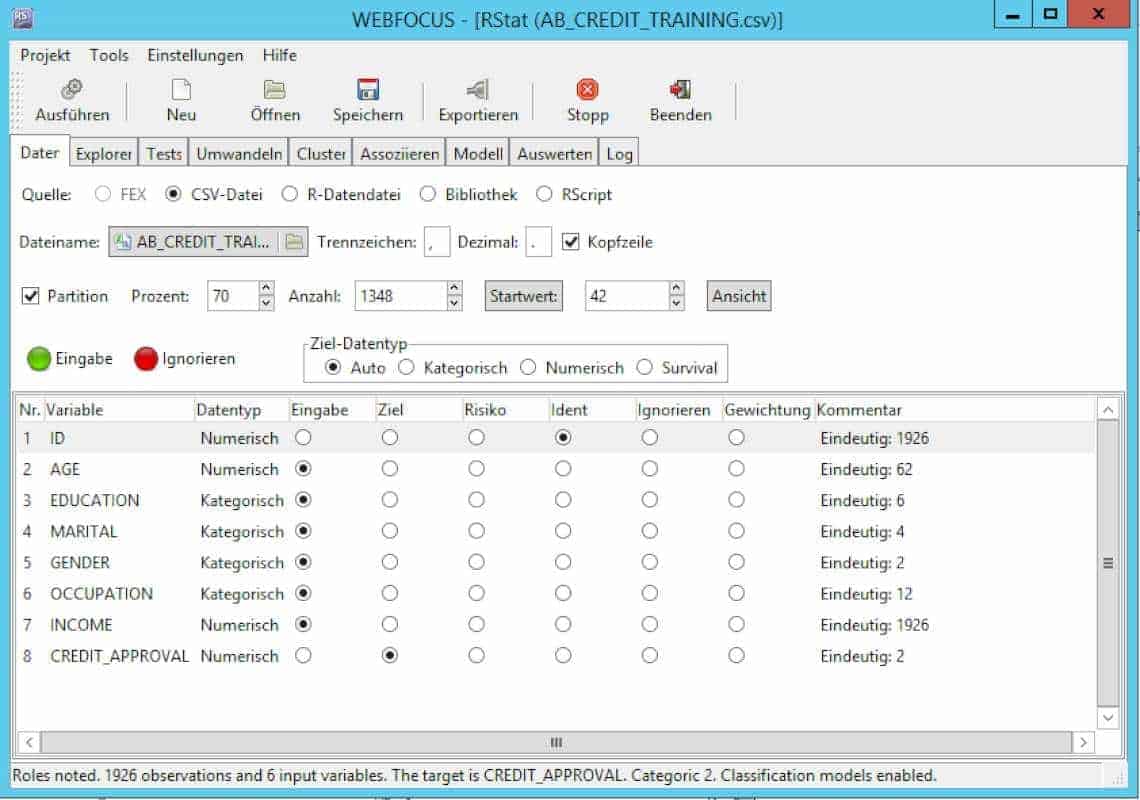1140x800 pixels.
Task: Open a file with the Öffnen icon
Action: (274, 89)
